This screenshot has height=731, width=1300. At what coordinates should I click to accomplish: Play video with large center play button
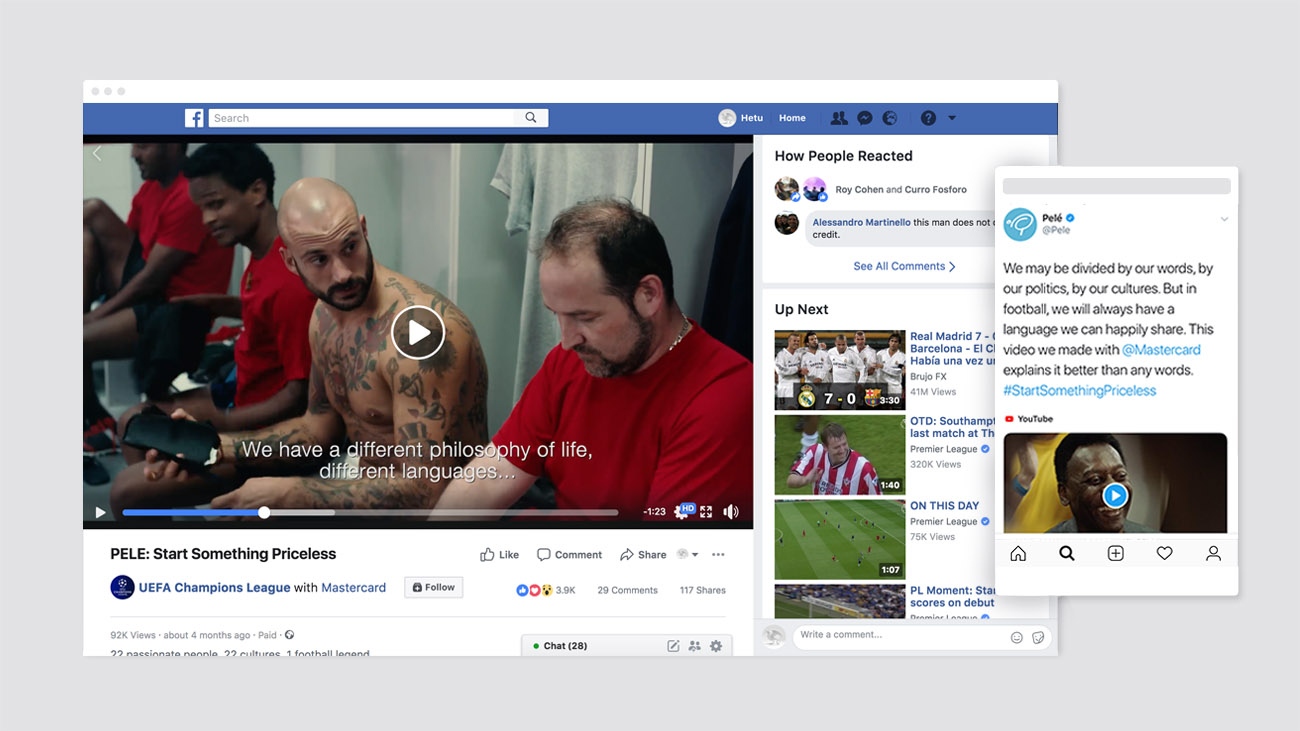(x=418, y=332)
